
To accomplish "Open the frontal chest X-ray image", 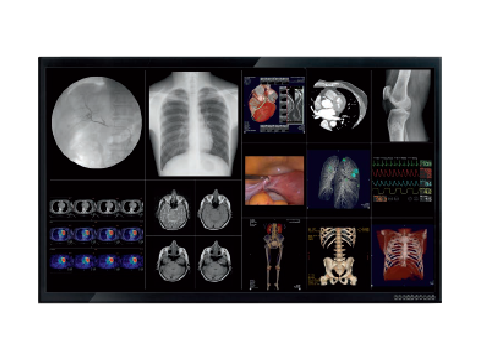I will tap(194, 124).
